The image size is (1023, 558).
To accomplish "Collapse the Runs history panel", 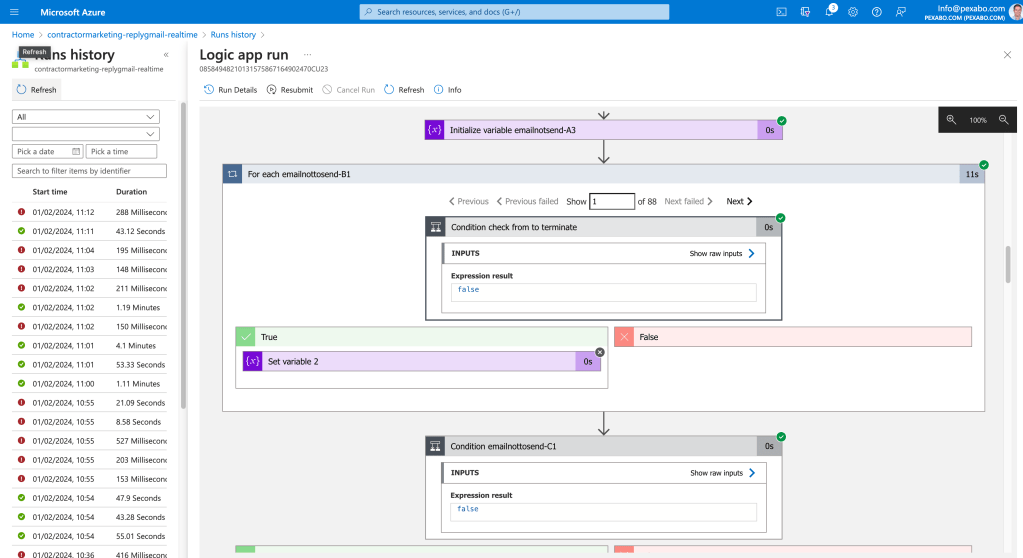I will coord(166,55).
